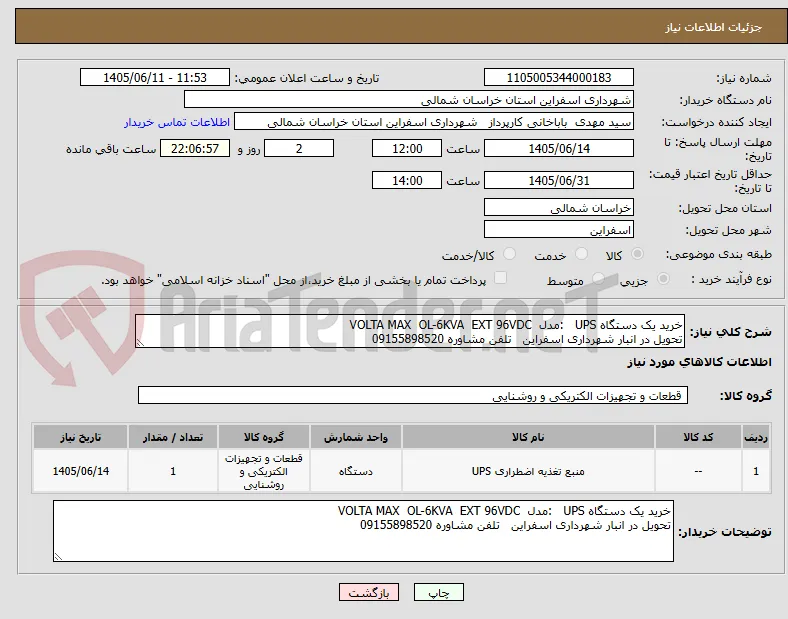
Task: Click the buyer organization name field
Action: [x=409, y=99]
